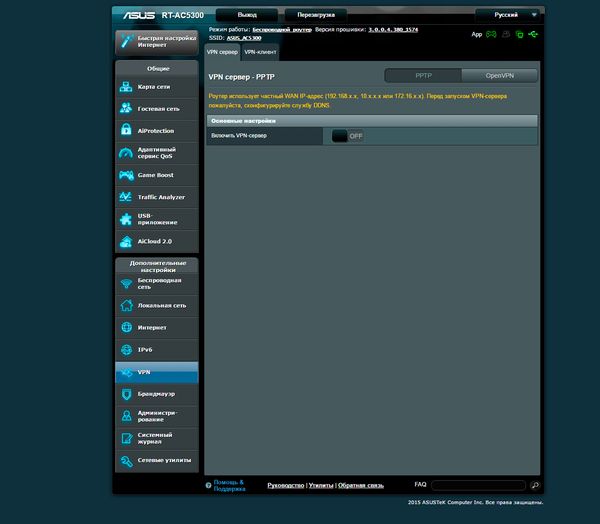The image size is (600, 524).
Task: Open Интернет globe icon
Action: pos(126,327)
